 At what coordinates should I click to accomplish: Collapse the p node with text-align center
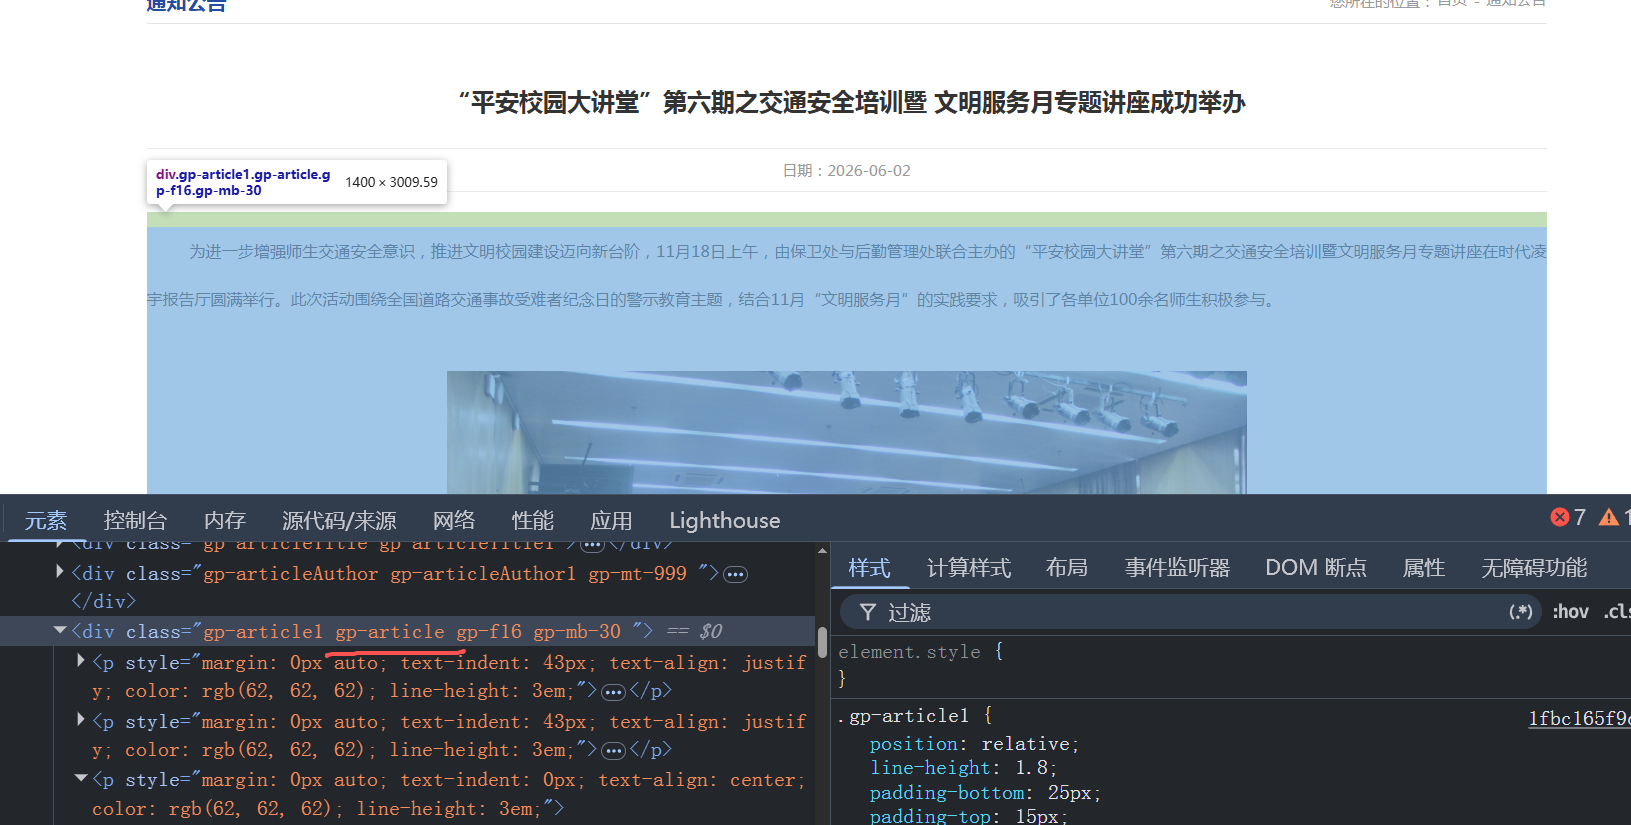[x=81, y=778]
